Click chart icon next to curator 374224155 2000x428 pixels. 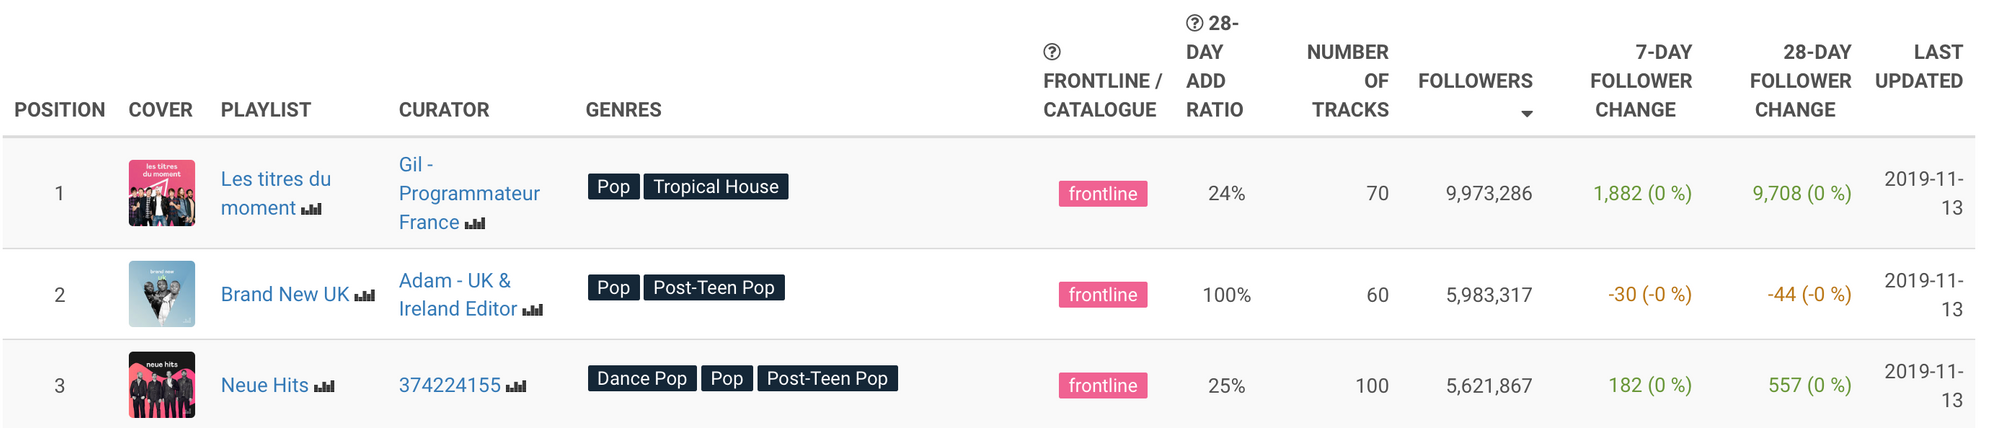tap(516, 386)
